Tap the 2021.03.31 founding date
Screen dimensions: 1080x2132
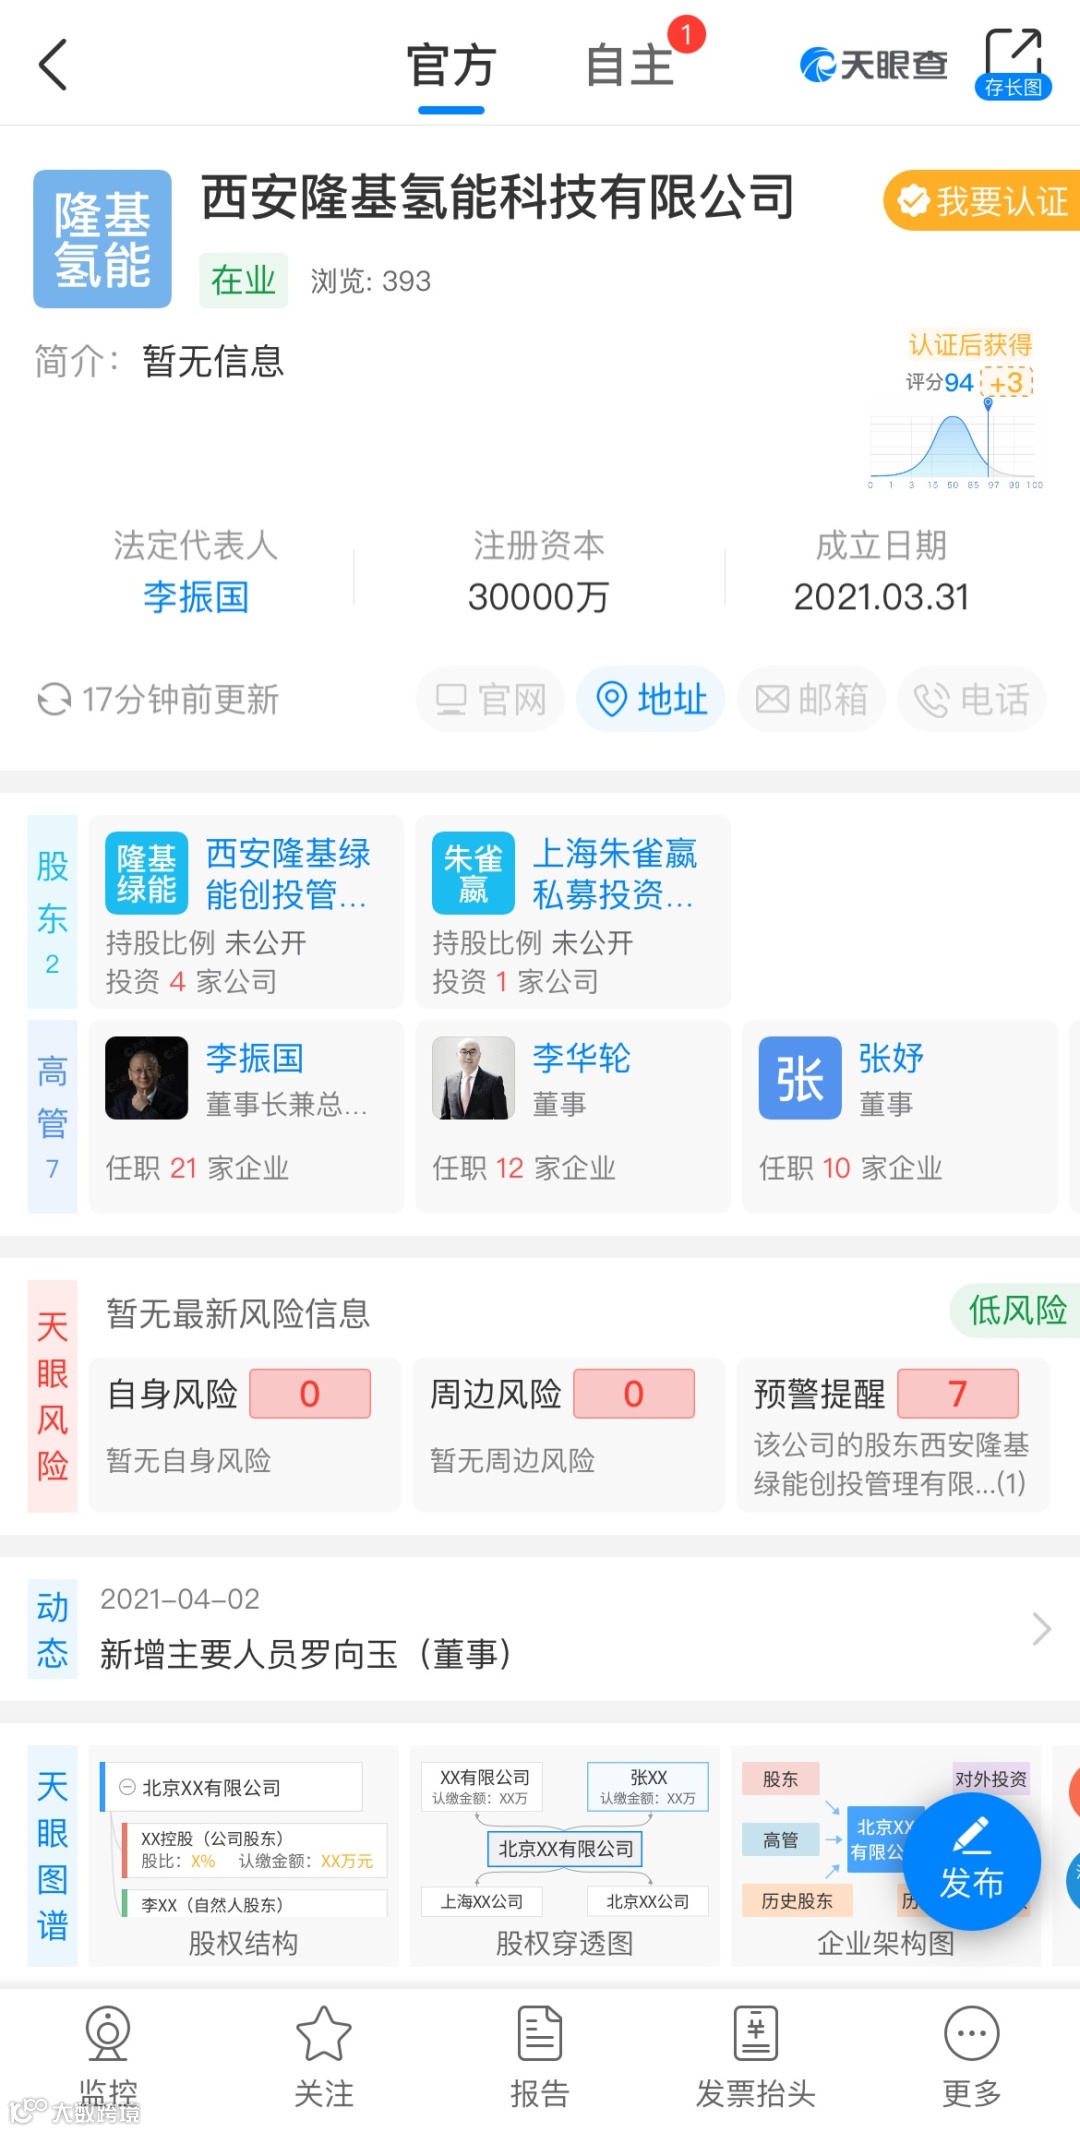pyautogui.click(x=881, y=597)
